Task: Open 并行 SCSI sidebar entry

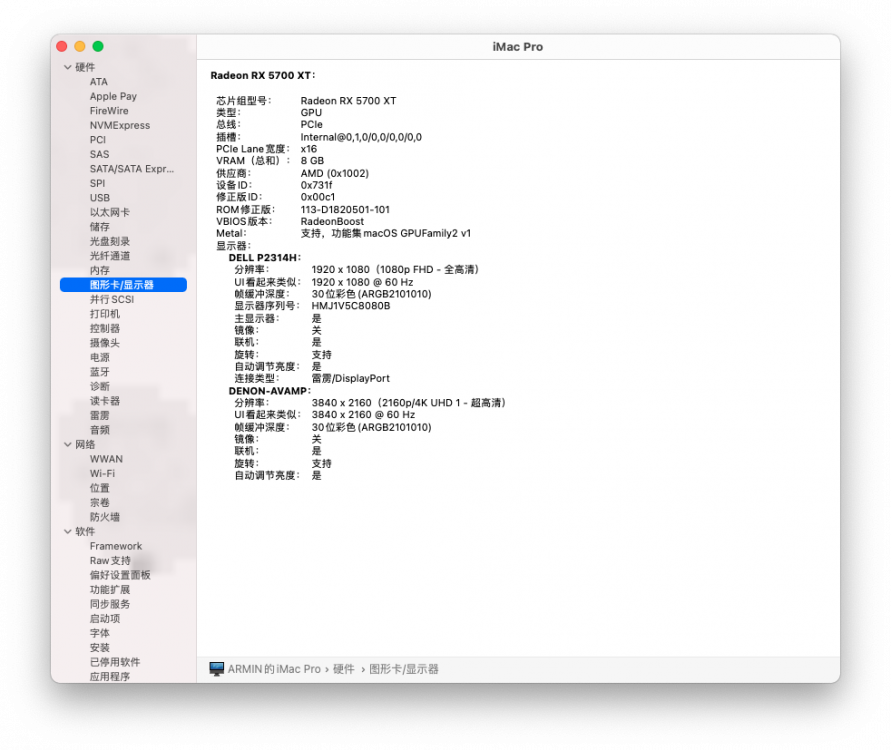Action: [x=112, y=299]
